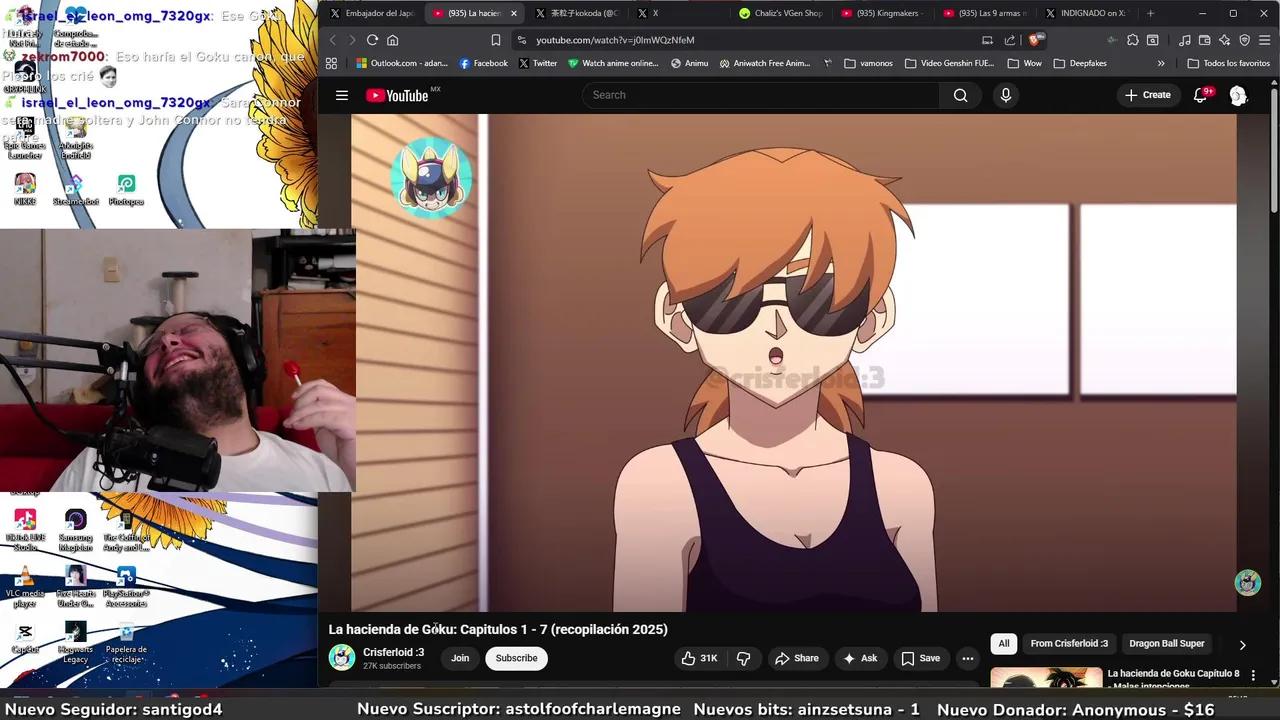
Task: Switch to INDIGNADO on X tab
Action: [1086, 13]
